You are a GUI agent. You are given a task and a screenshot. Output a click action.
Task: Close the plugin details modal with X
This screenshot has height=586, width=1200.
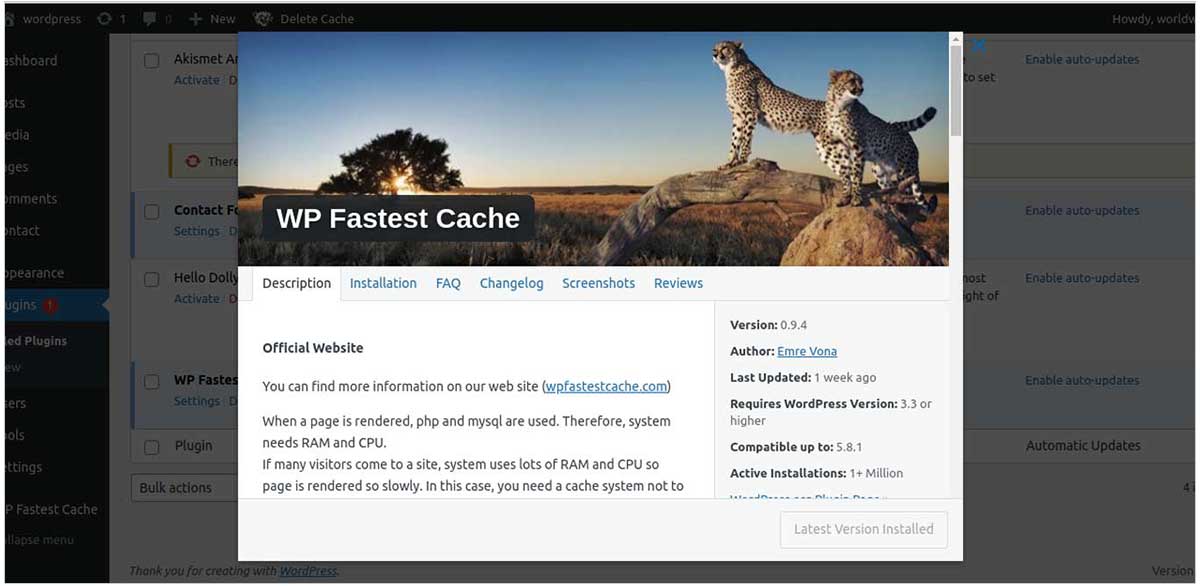point(979,44)
